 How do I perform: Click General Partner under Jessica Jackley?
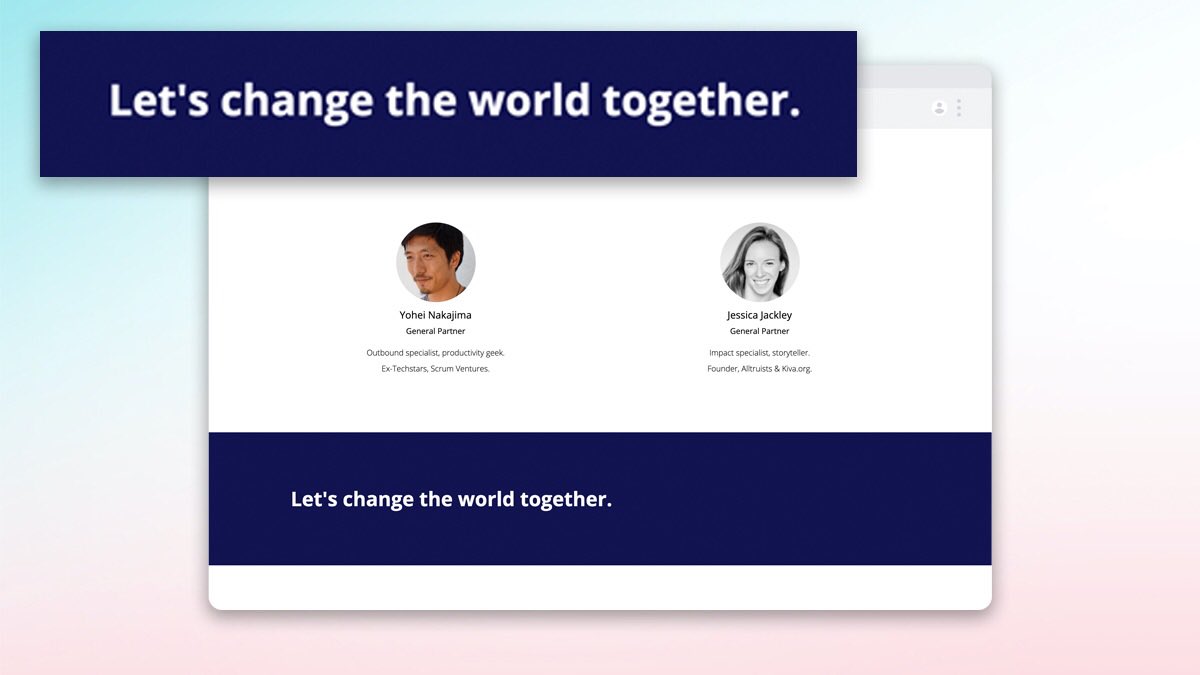(x=760, y=331)
